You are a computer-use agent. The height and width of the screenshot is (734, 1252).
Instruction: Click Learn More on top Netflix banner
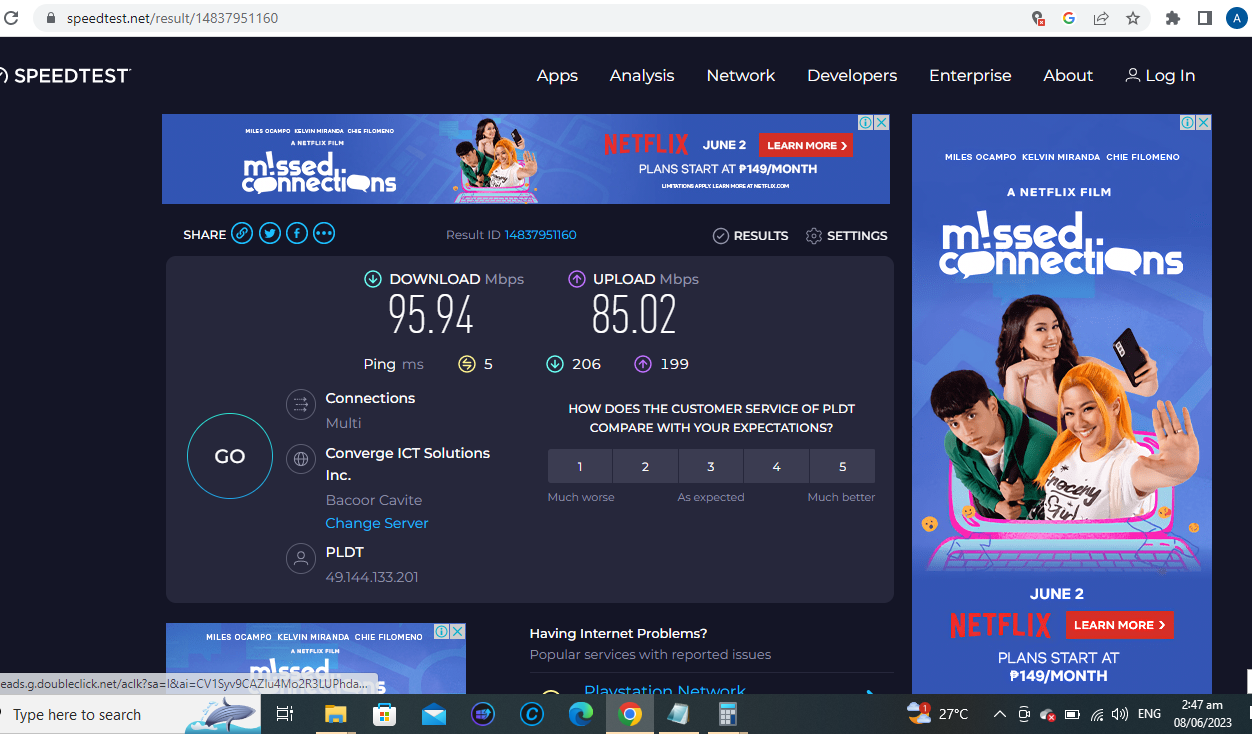pyautogui.click(x=806, y=145)
